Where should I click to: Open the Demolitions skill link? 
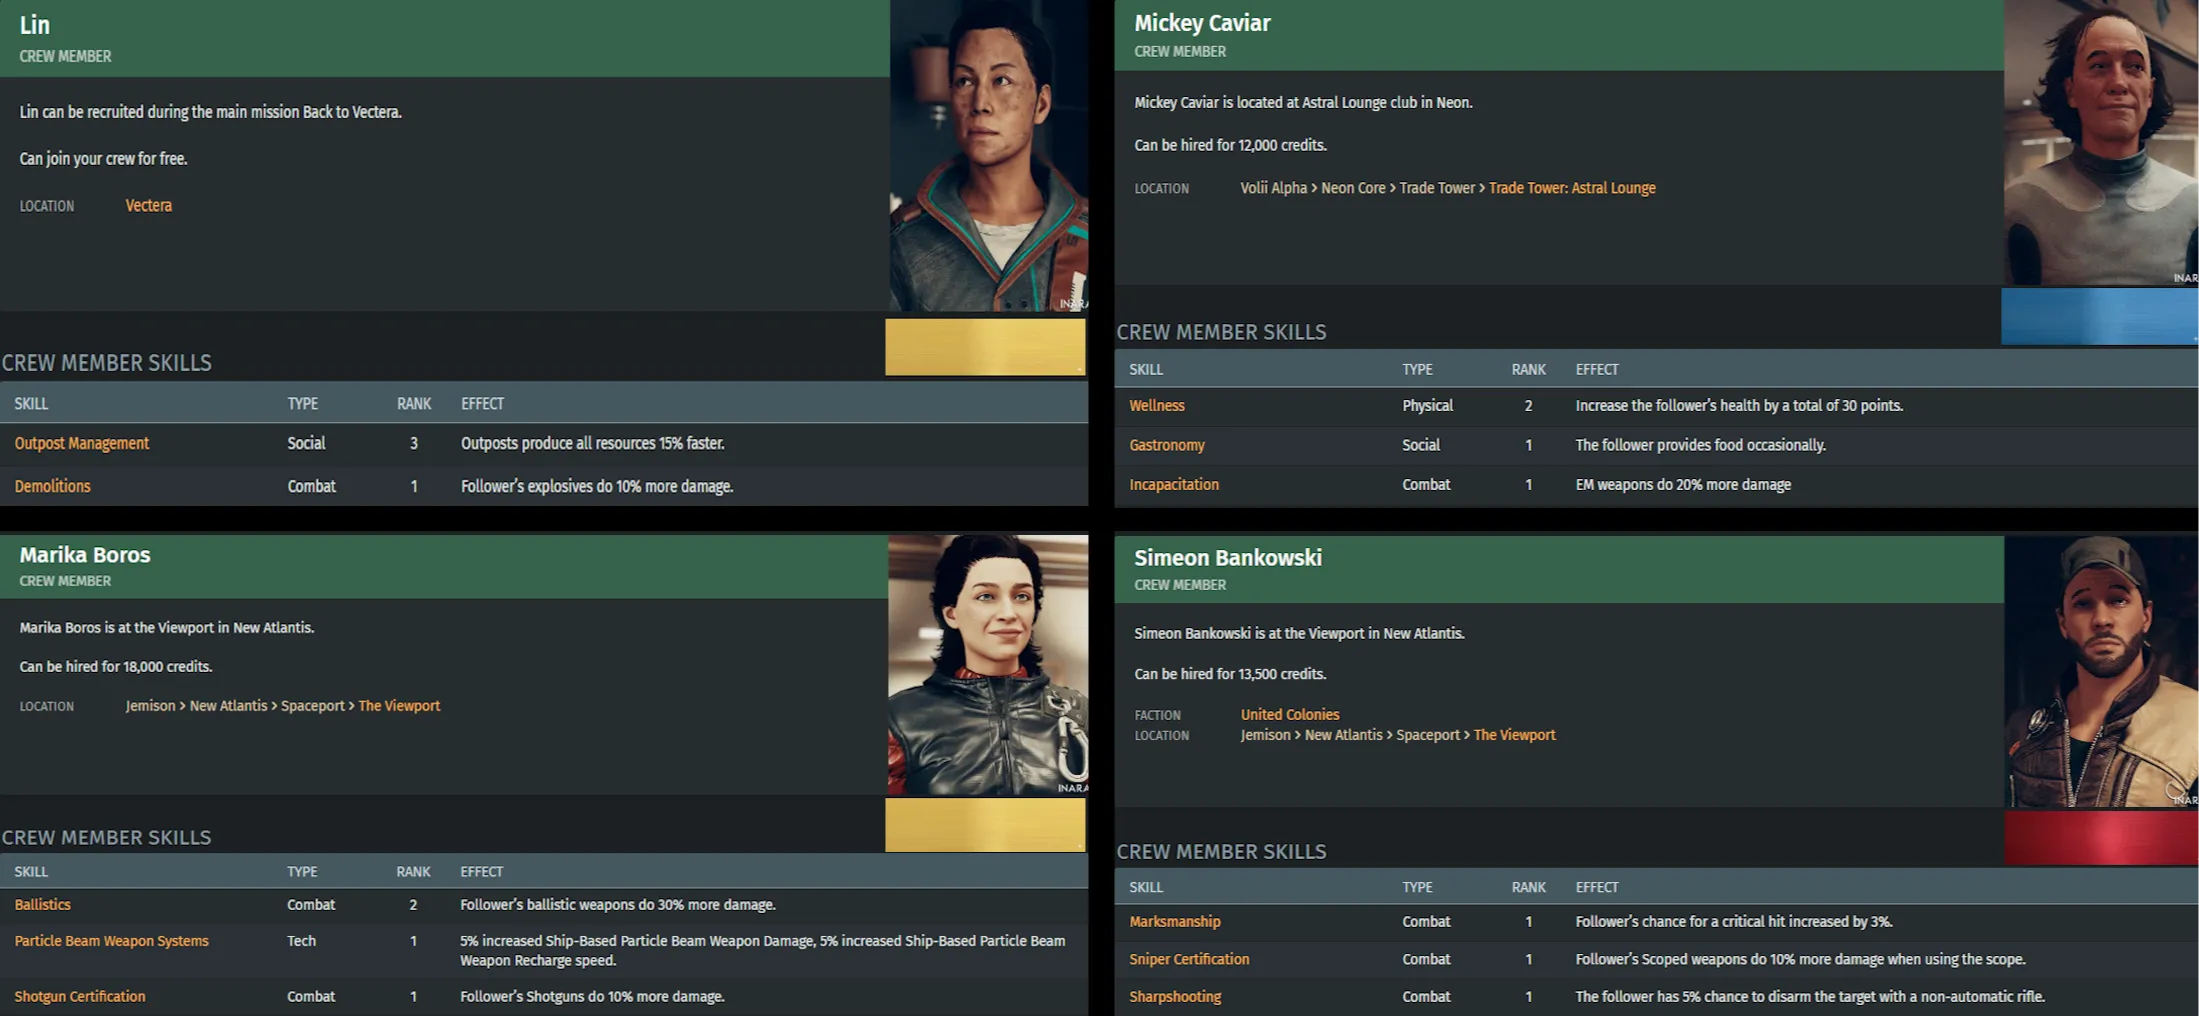click(x=52, y=486)
